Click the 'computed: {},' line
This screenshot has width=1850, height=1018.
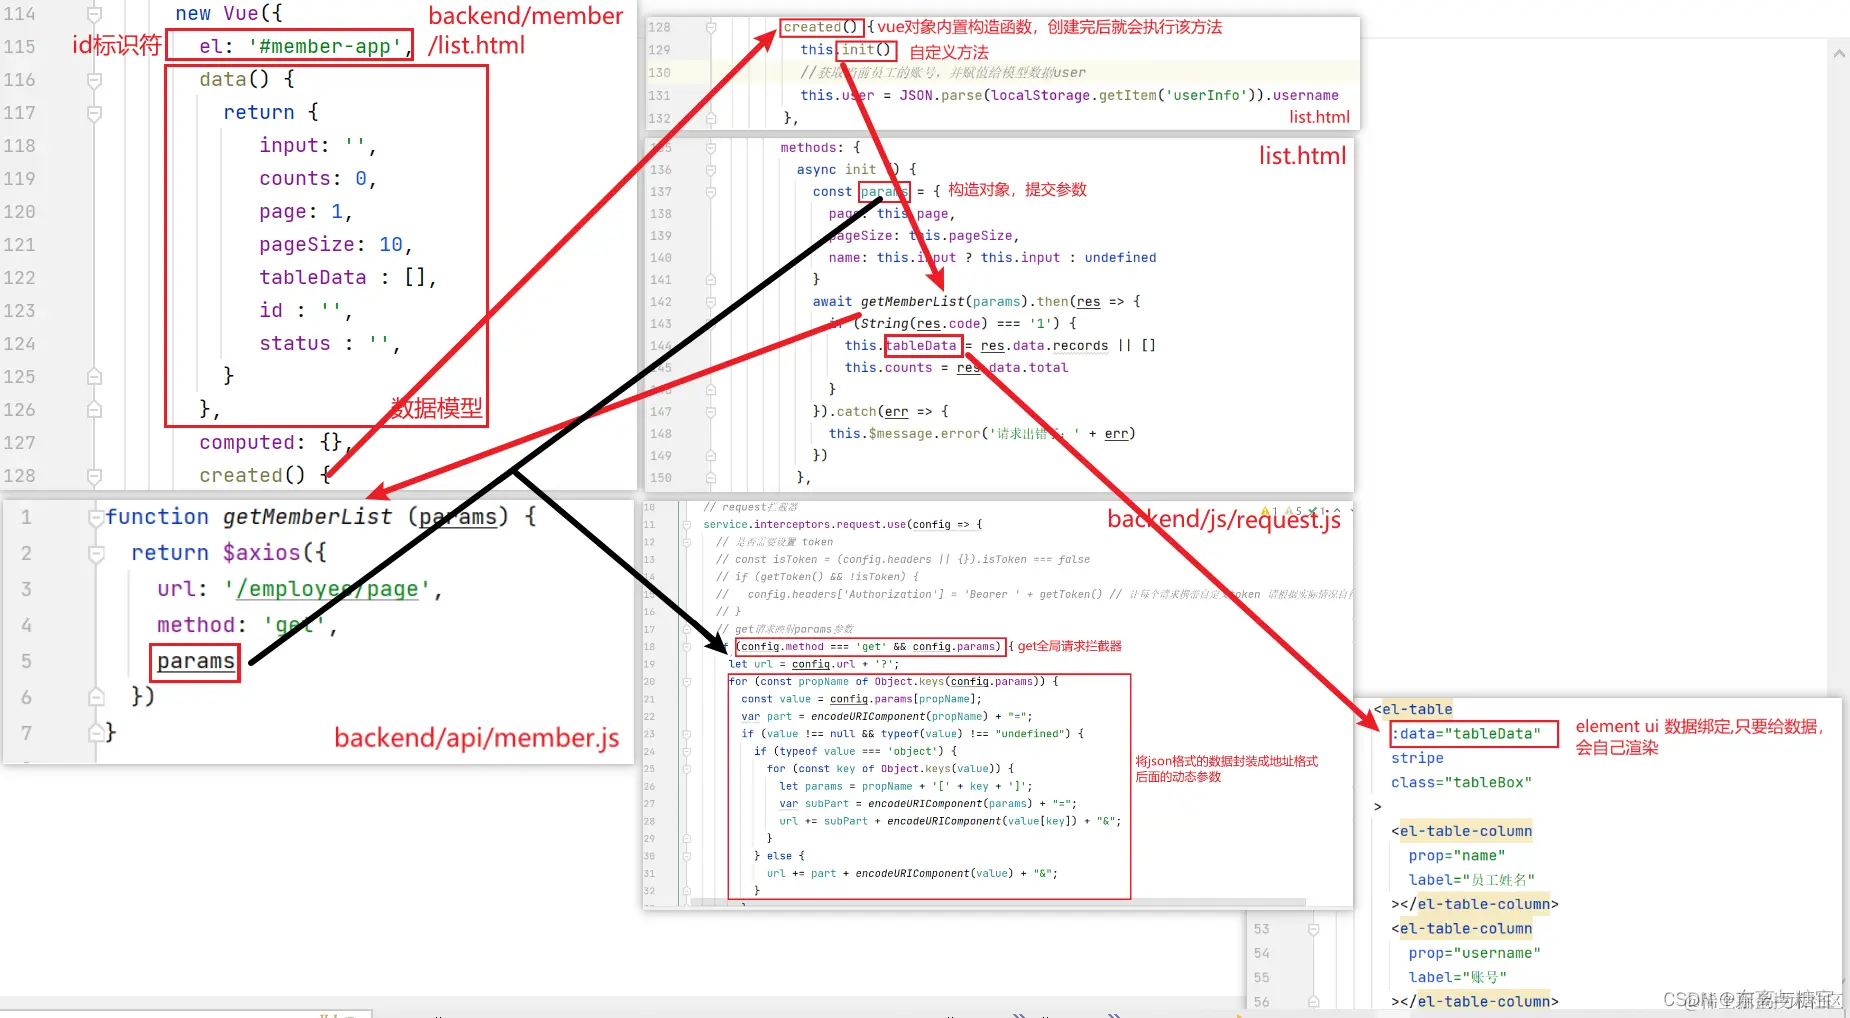276,443
